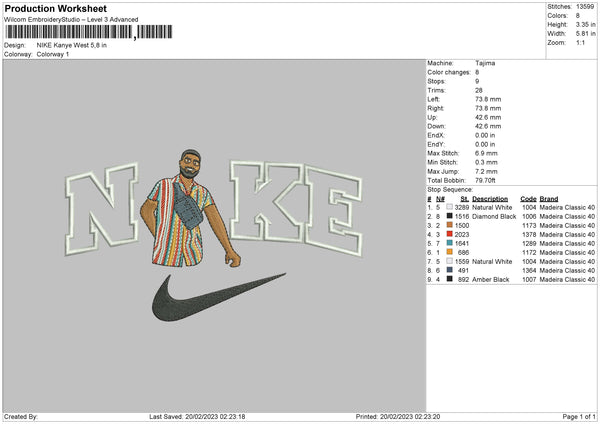Image resolution: width=600 pixels, height=424 pixels.
Task: Click the Height value "3.35 in"
Action: coord(585,24)
